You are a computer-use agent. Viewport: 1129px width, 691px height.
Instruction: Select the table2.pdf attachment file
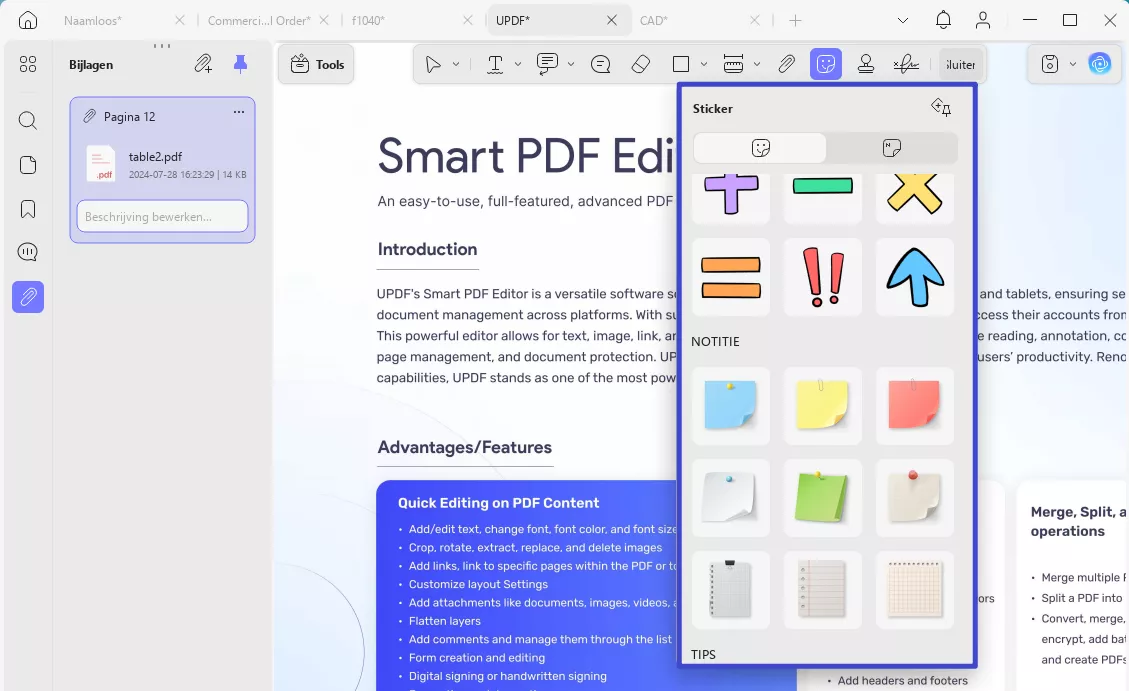click(x=166, y=164)
